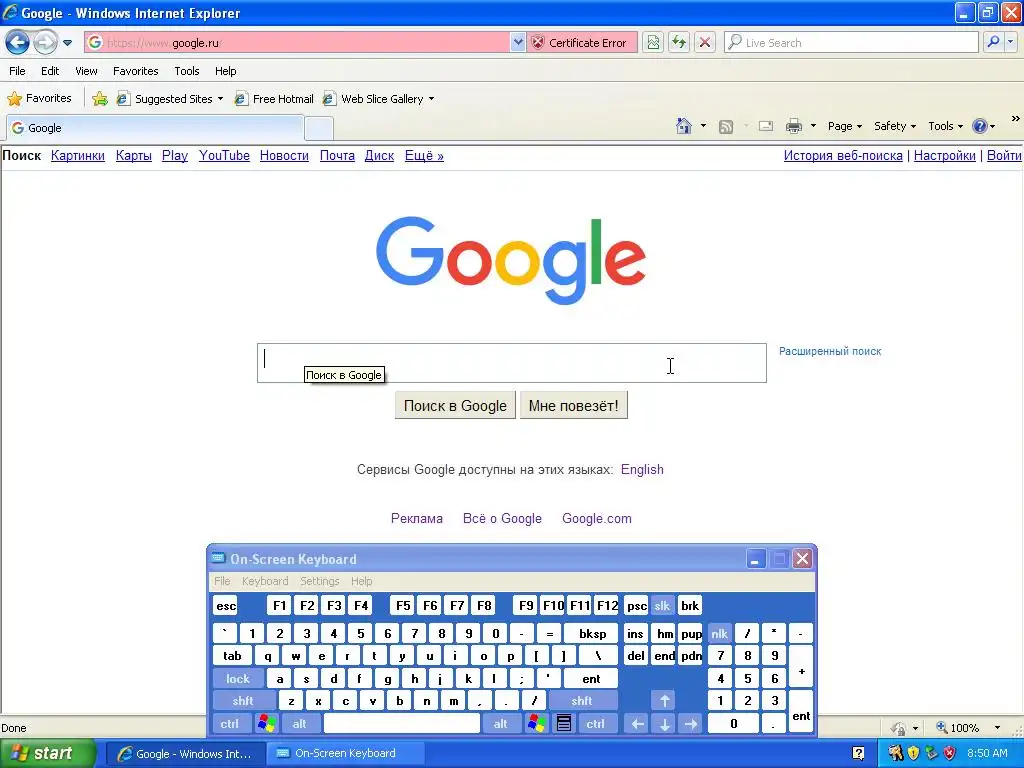Click the bksp key on keyboard
Viewport: 1024px width, 768px height.
click(x=592, y=633)
